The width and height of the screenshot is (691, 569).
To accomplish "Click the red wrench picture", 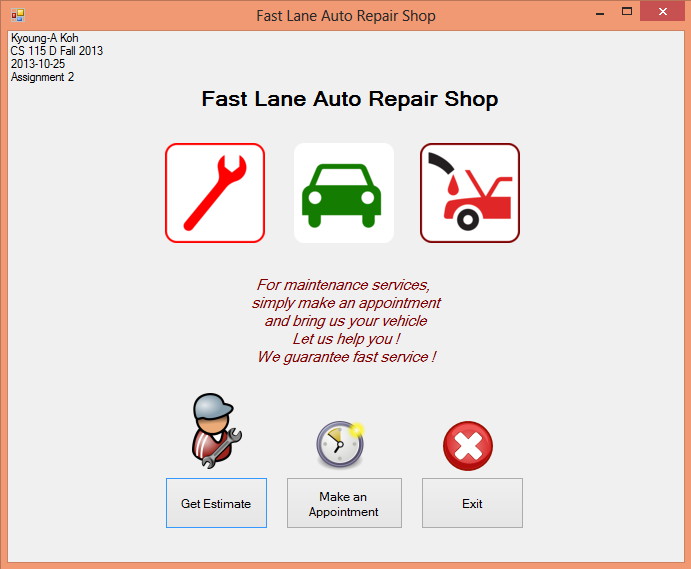I will tap(215, 193).
